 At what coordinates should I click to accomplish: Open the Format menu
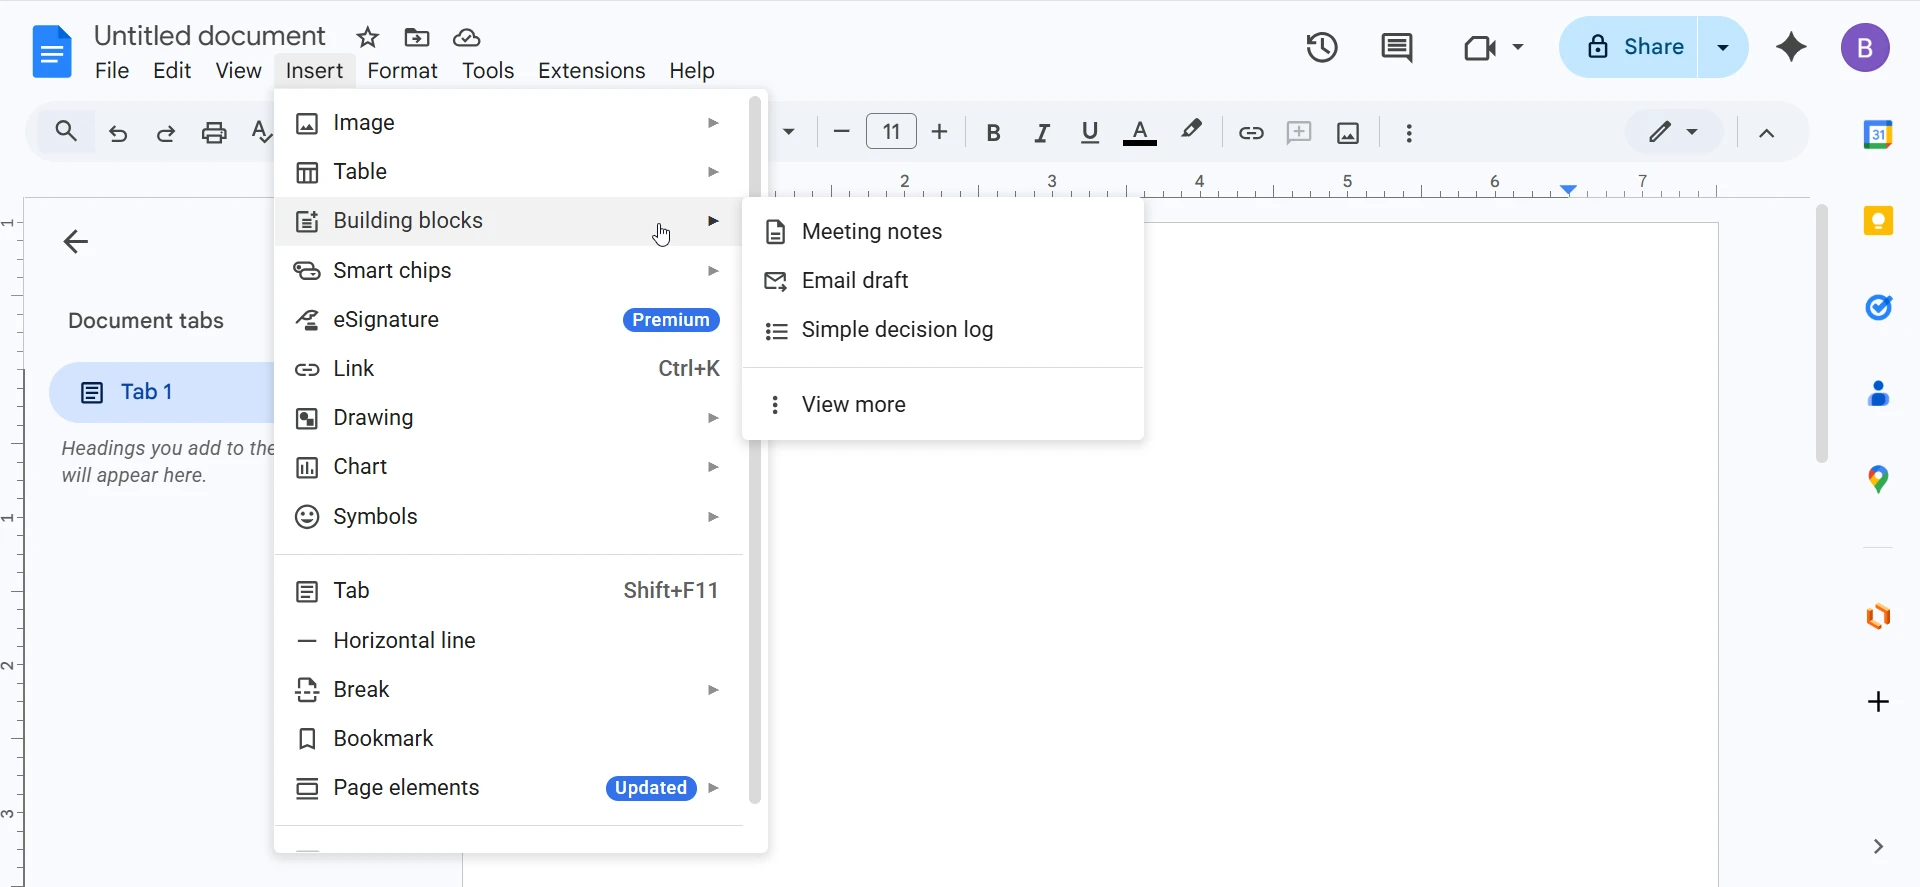tap(402, 71)
